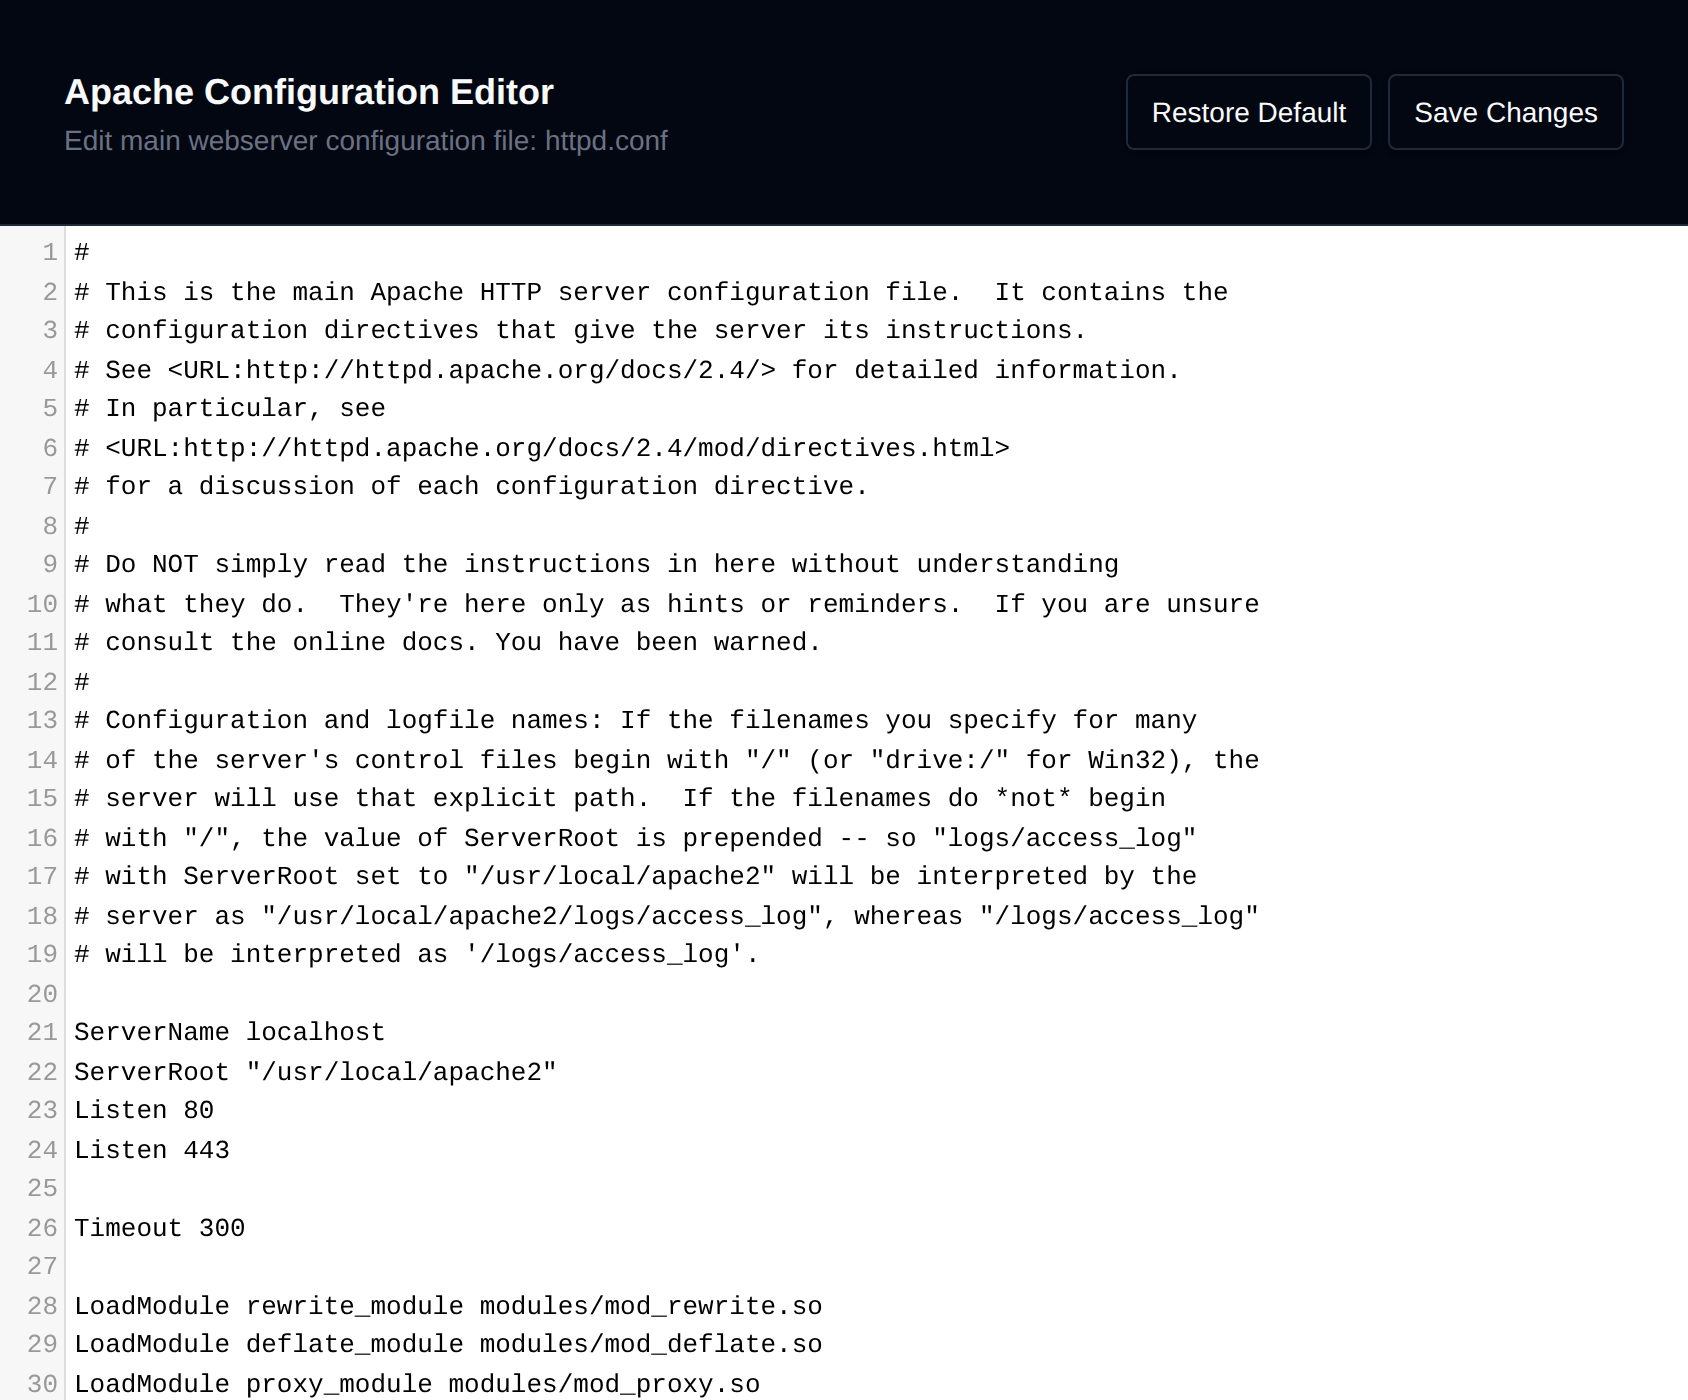Click the 'Timeout 300' line
The image size is (1688, 1400).
point(160,1228)
